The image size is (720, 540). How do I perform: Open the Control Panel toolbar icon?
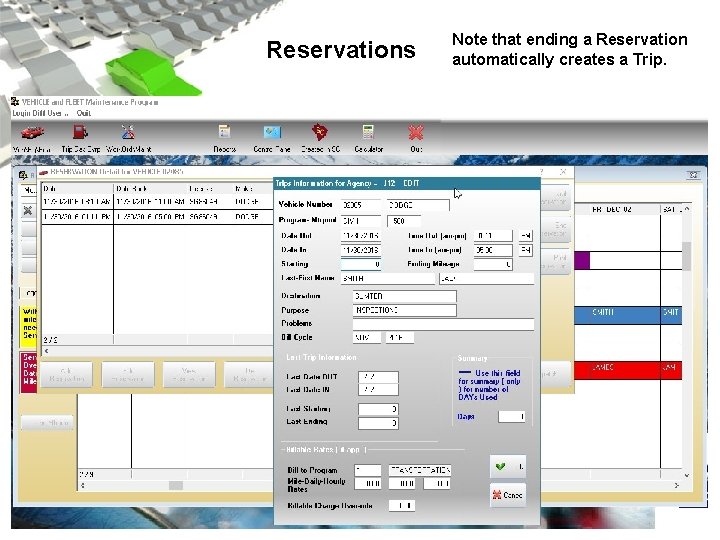pos(272,132)
